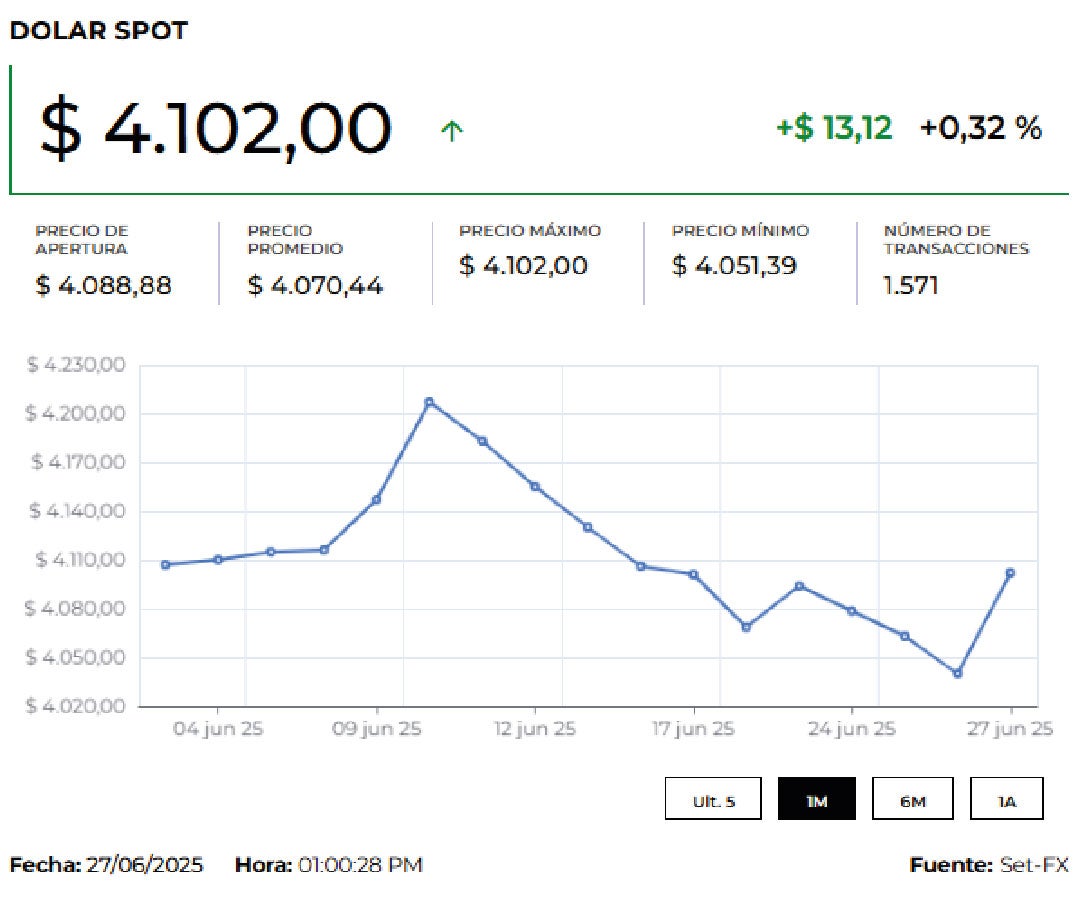Select the Ult. 5 time range

(713, 800)
